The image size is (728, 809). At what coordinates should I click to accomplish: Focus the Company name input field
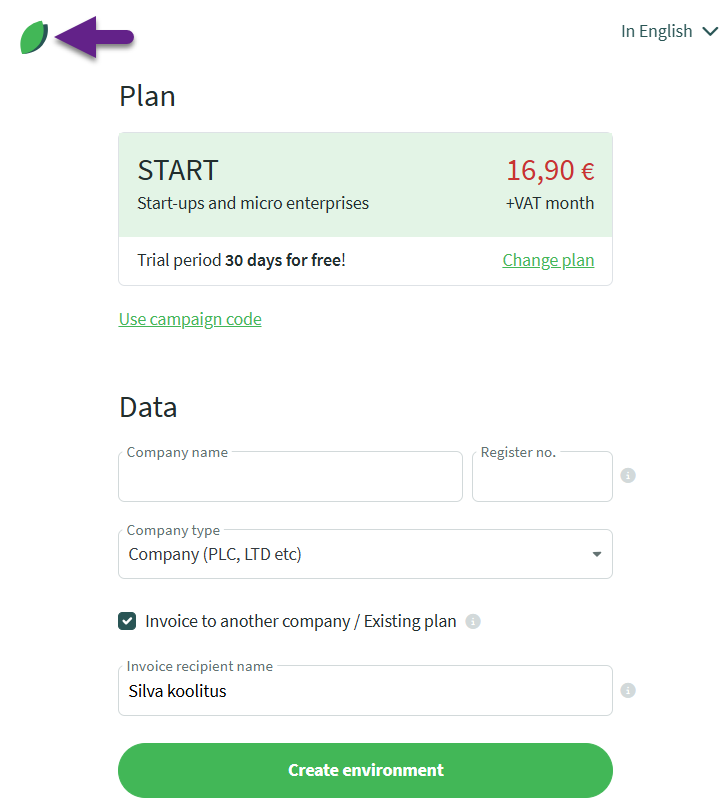pos(290,479)
